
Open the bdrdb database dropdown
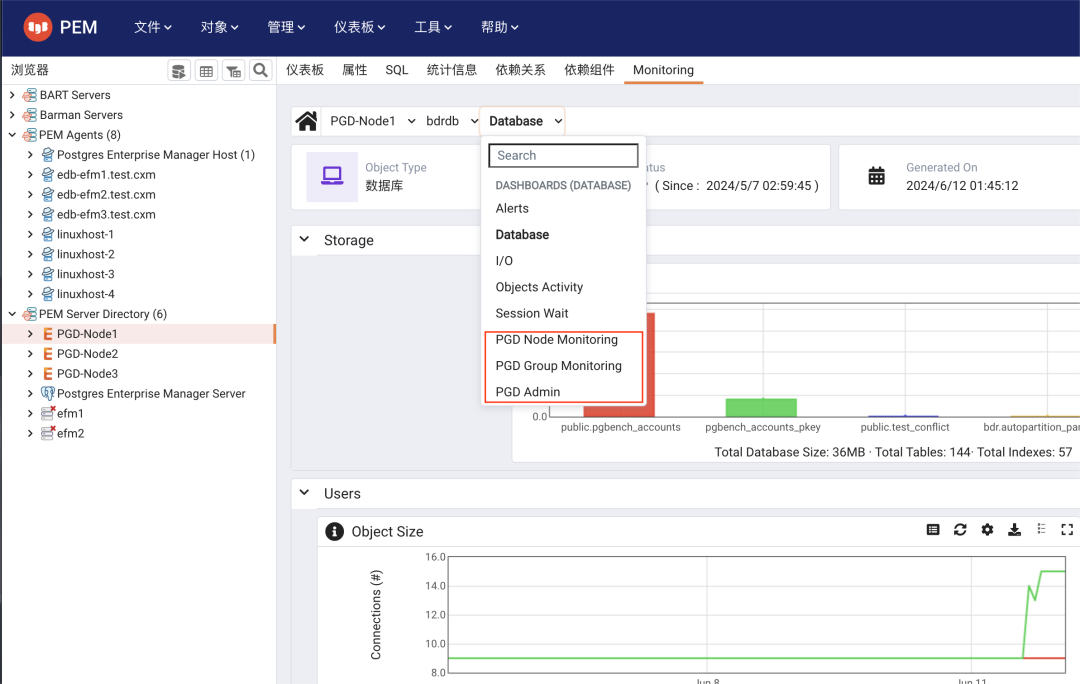coord(451,121)
